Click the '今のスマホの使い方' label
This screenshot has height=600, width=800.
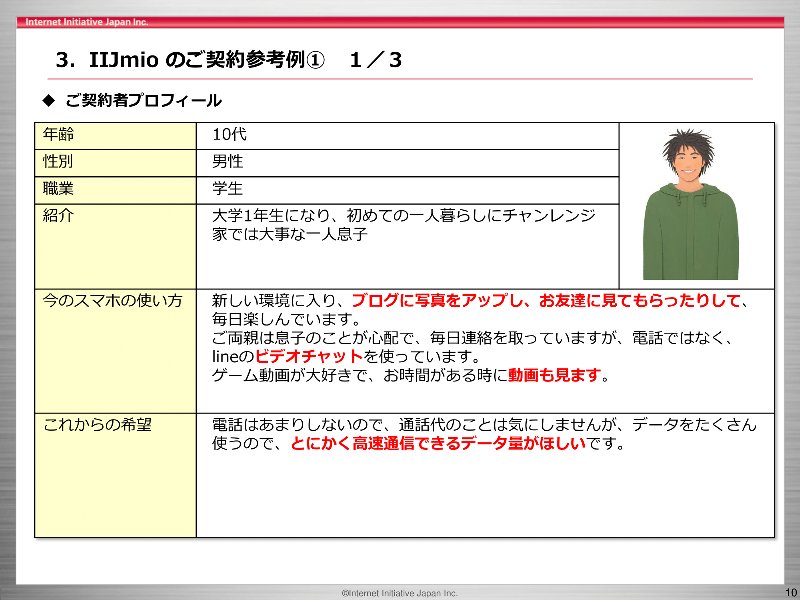pos(112,301)
